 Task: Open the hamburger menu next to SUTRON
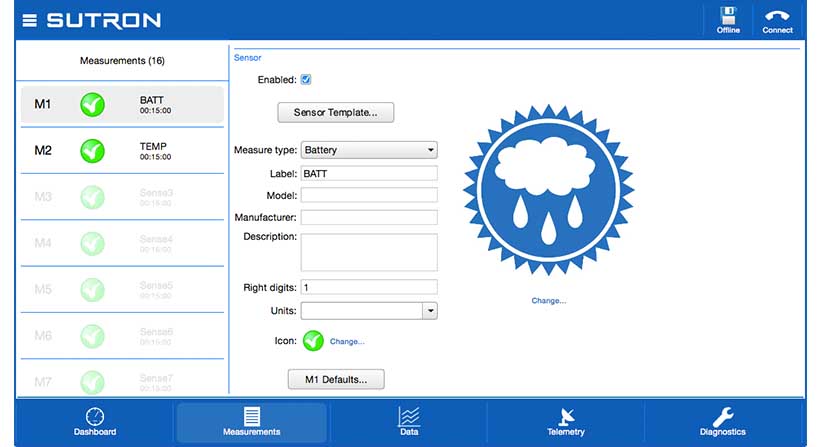(x=30, y=20)
